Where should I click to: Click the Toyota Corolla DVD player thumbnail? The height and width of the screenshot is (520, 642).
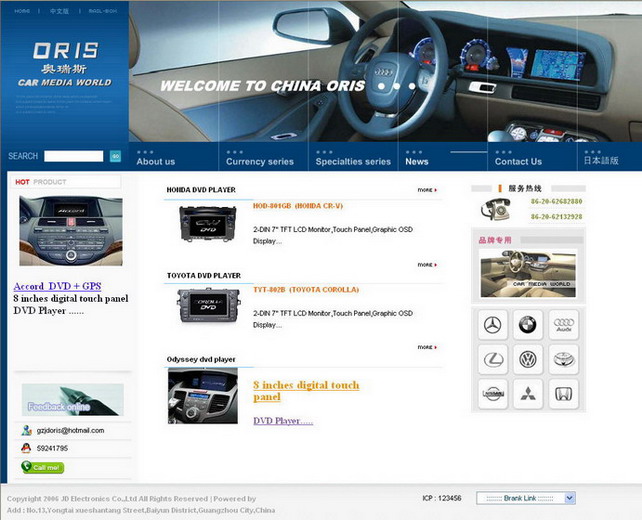point(208,305)
